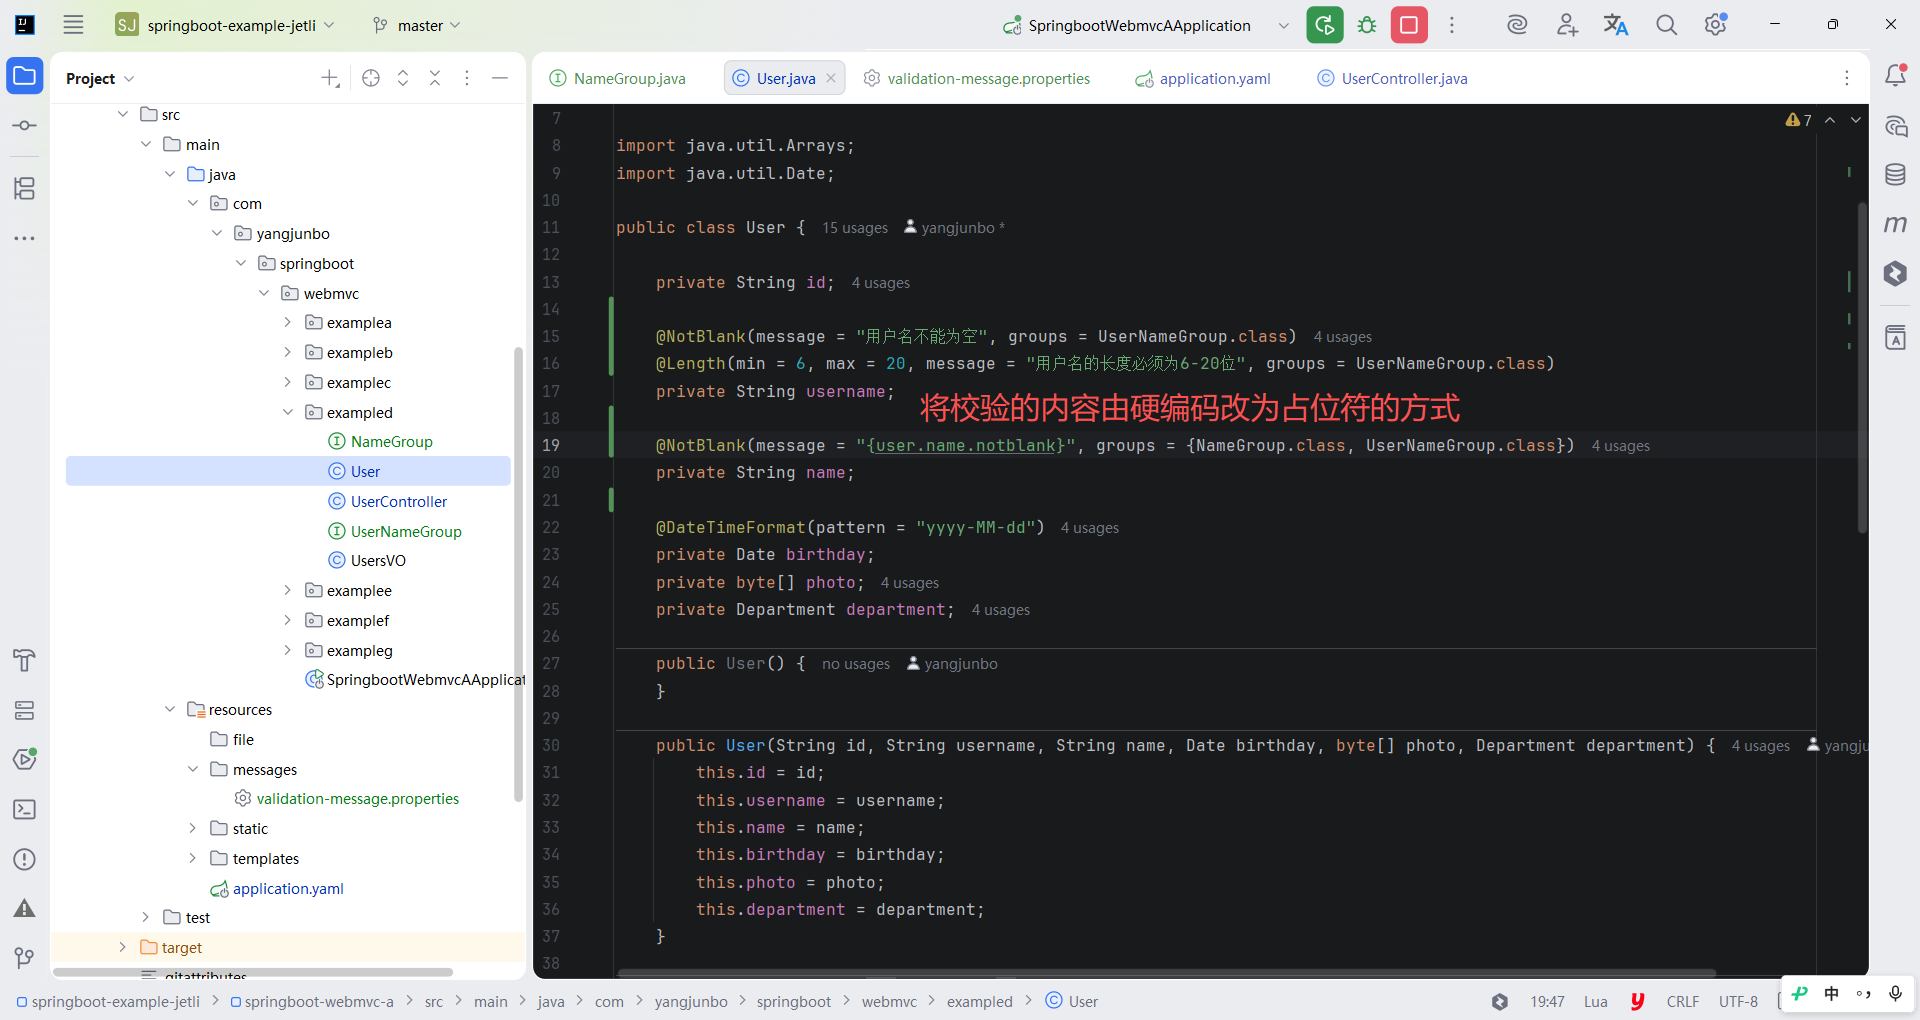This screenshot has height=1020, width=1920.
Task: Debug SpringbootWebmvcAApplication with bug icon
Action: pos(1367,25)
